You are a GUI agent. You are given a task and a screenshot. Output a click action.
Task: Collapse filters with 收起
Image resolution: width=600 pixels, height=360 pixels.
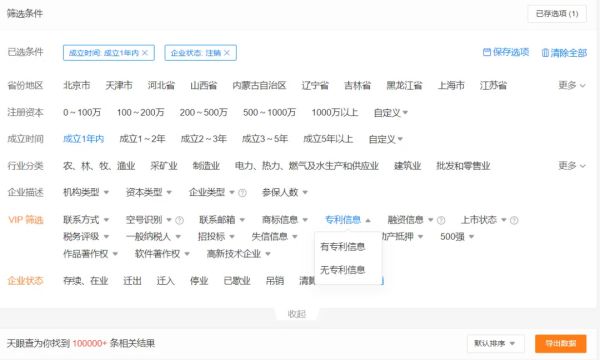tap(297, 314)
